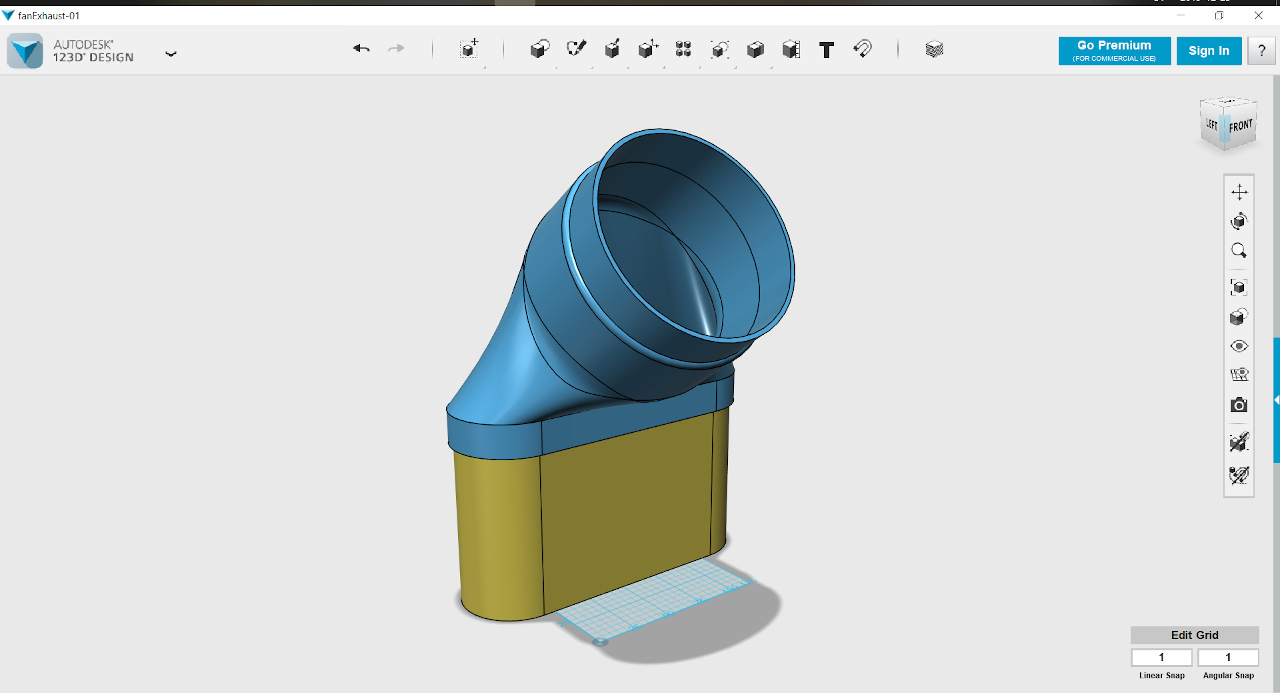The image size is (1280, 693).
Task: Take a screenshot with camera icon
Action: pyautogui.click(x=1239, y=405)
